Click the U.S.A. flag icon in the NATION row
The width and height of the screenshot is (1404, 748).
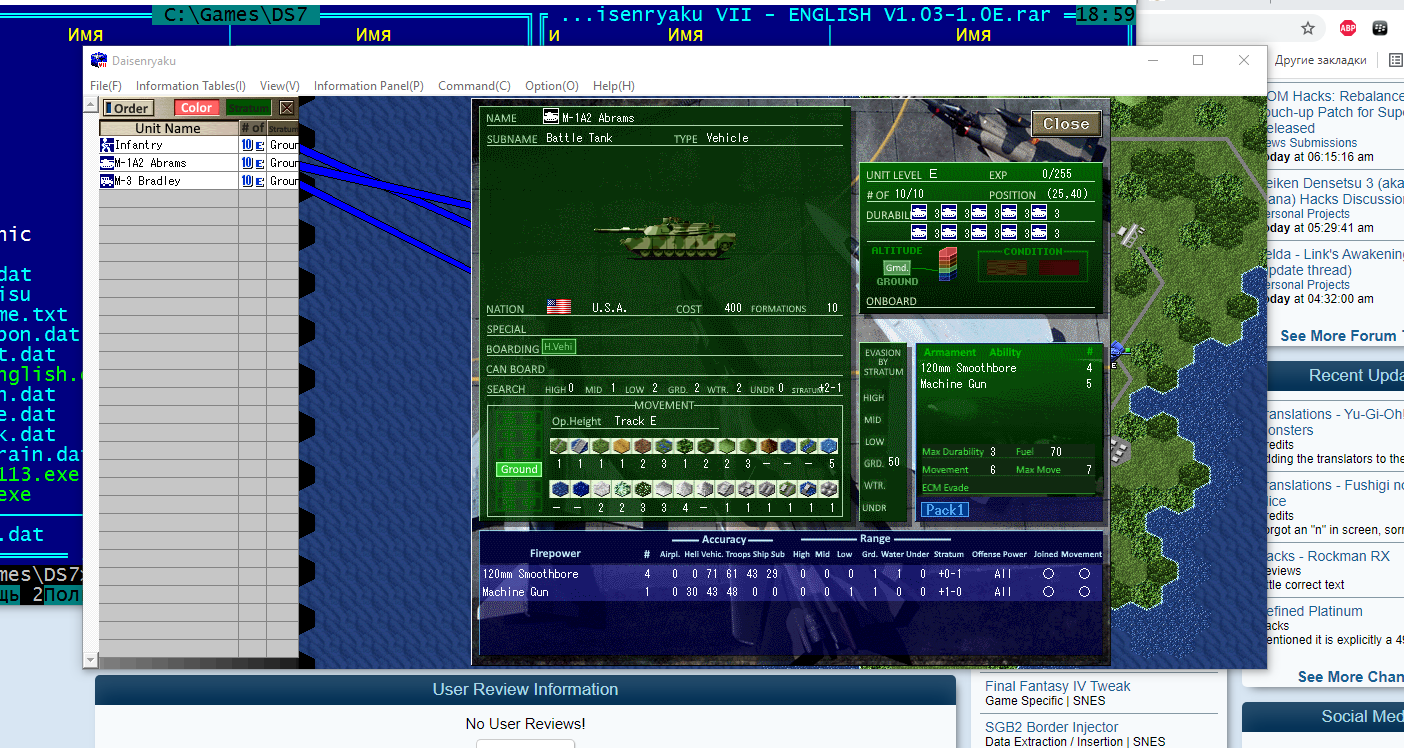tap(559, 307)
